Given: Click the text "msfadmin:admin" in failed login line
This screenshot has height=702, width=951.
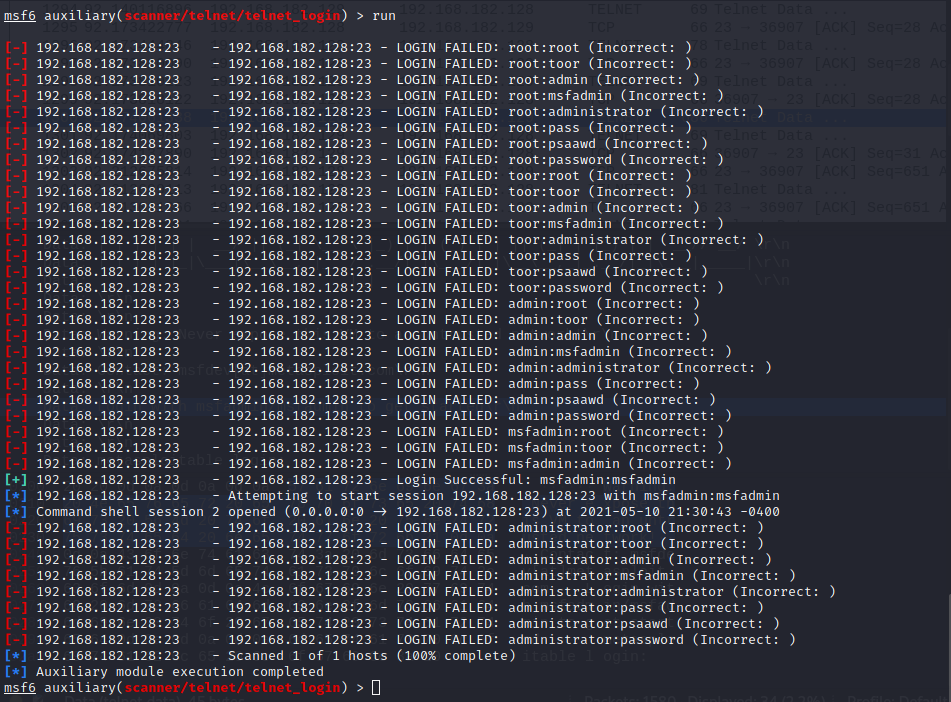Looking at the screenshot, I should (564, 464).
